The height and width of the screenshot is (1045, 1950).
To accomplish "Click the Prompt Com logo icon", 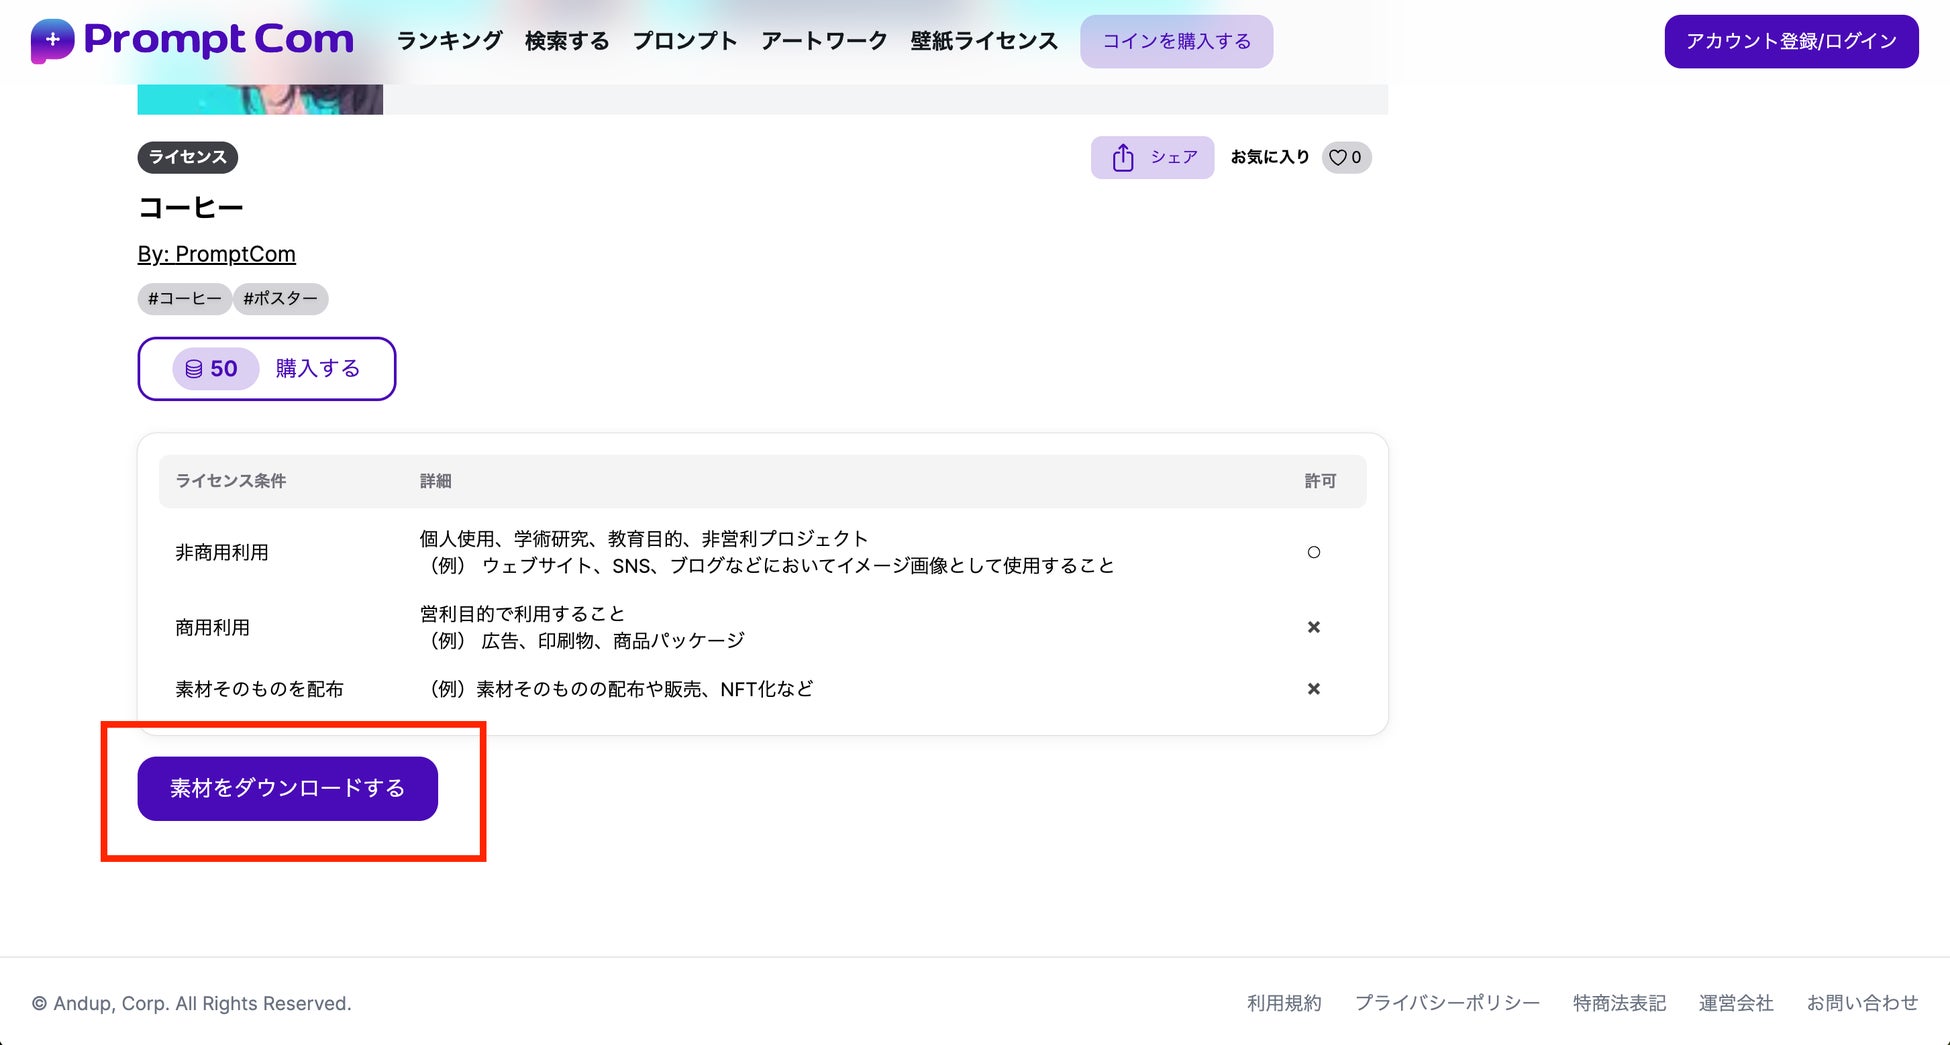I will [x=52, y=41].
